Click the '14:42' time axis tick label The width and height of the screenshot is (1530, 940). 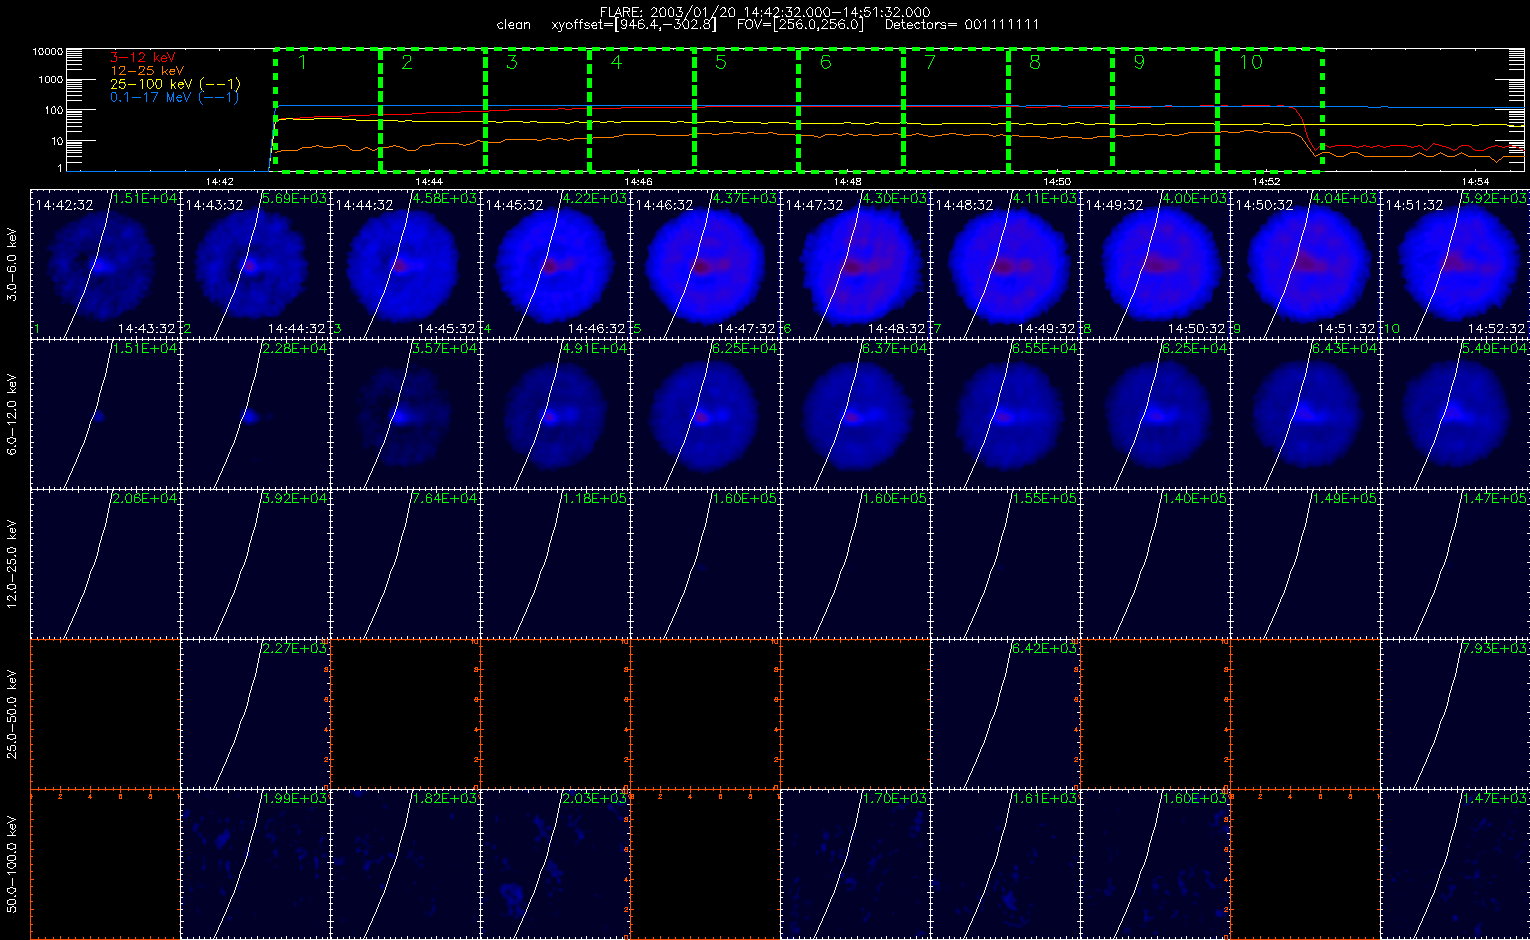[x=219, y=181]
